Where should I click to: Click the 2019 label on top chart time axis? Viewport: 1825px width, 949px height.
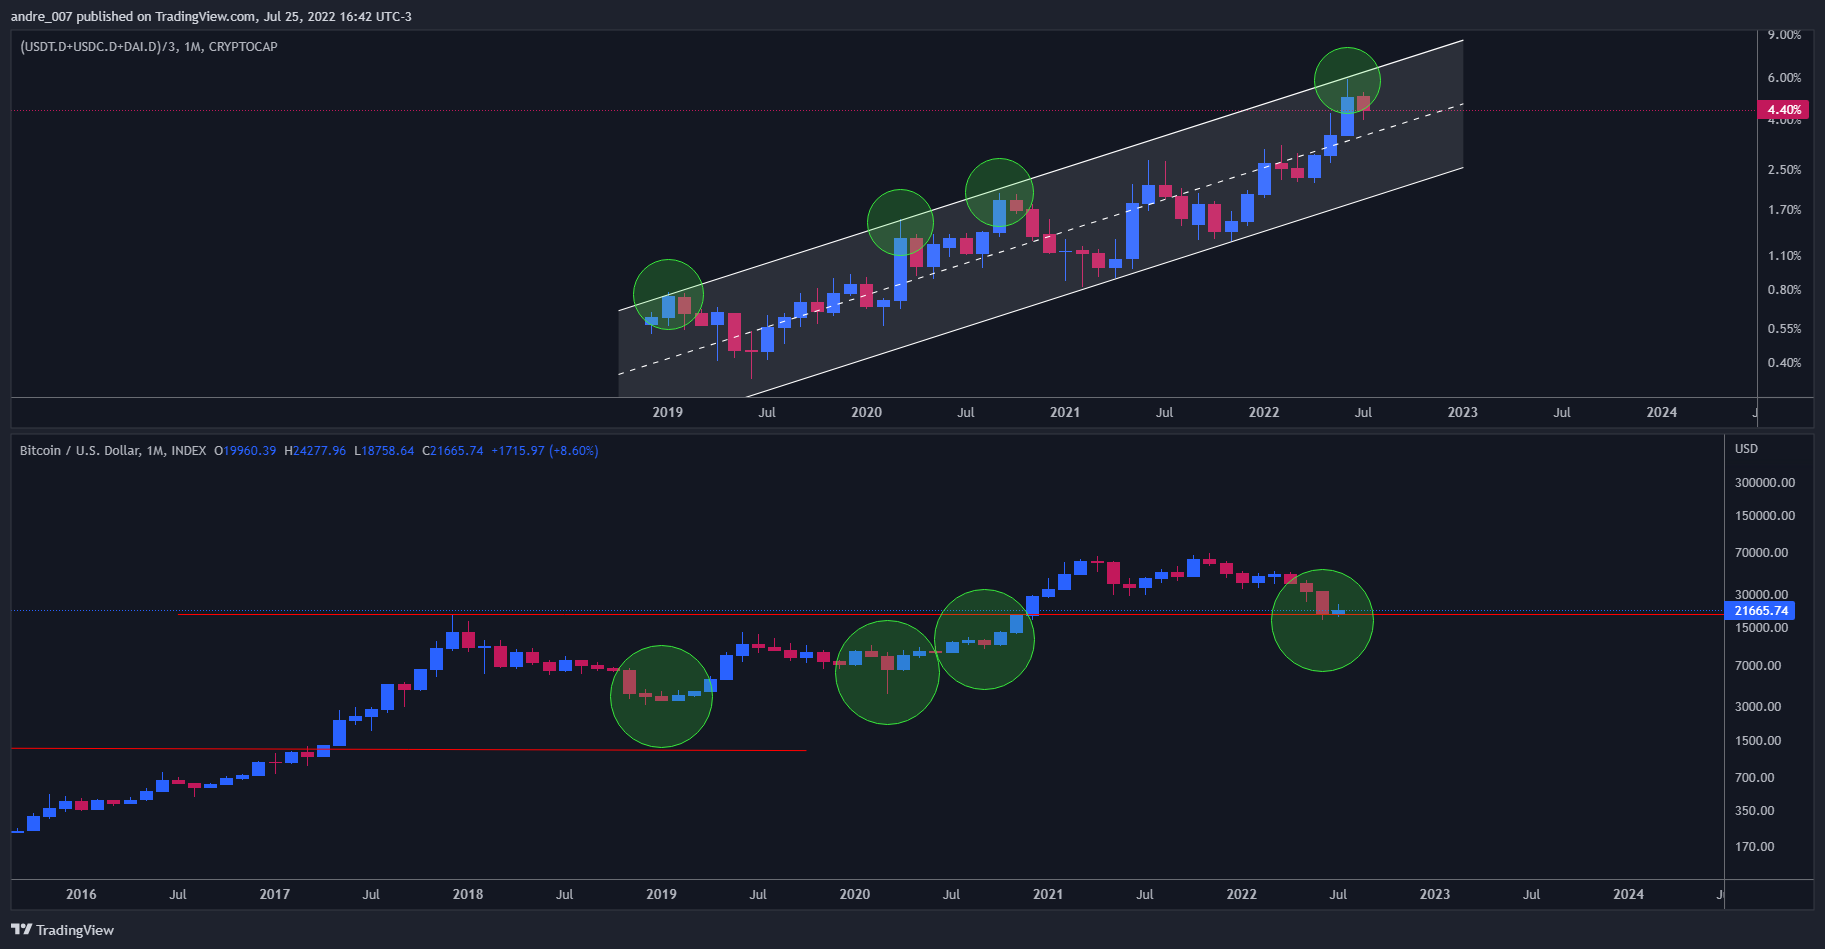pos(667,412)
